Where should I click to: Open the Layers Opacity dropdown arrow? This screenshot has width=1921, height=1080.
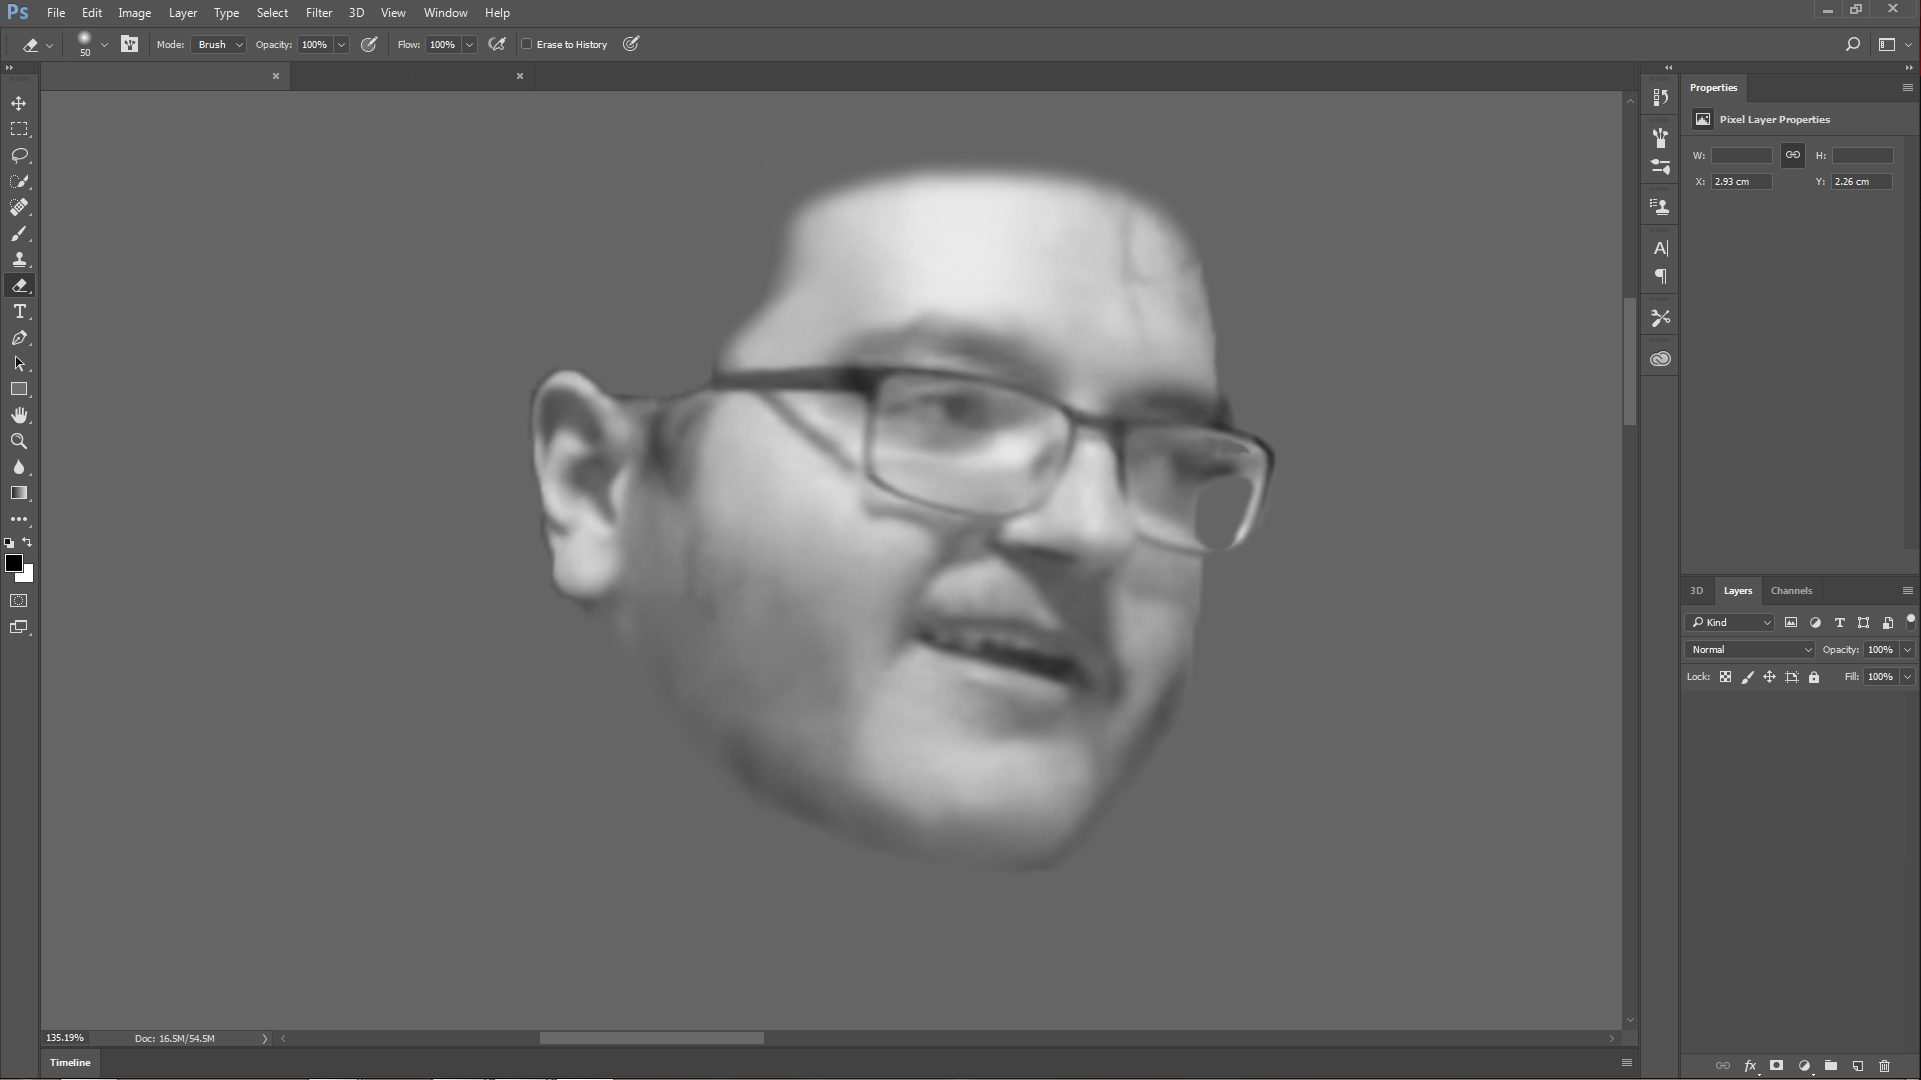(x=1907, y=649)
